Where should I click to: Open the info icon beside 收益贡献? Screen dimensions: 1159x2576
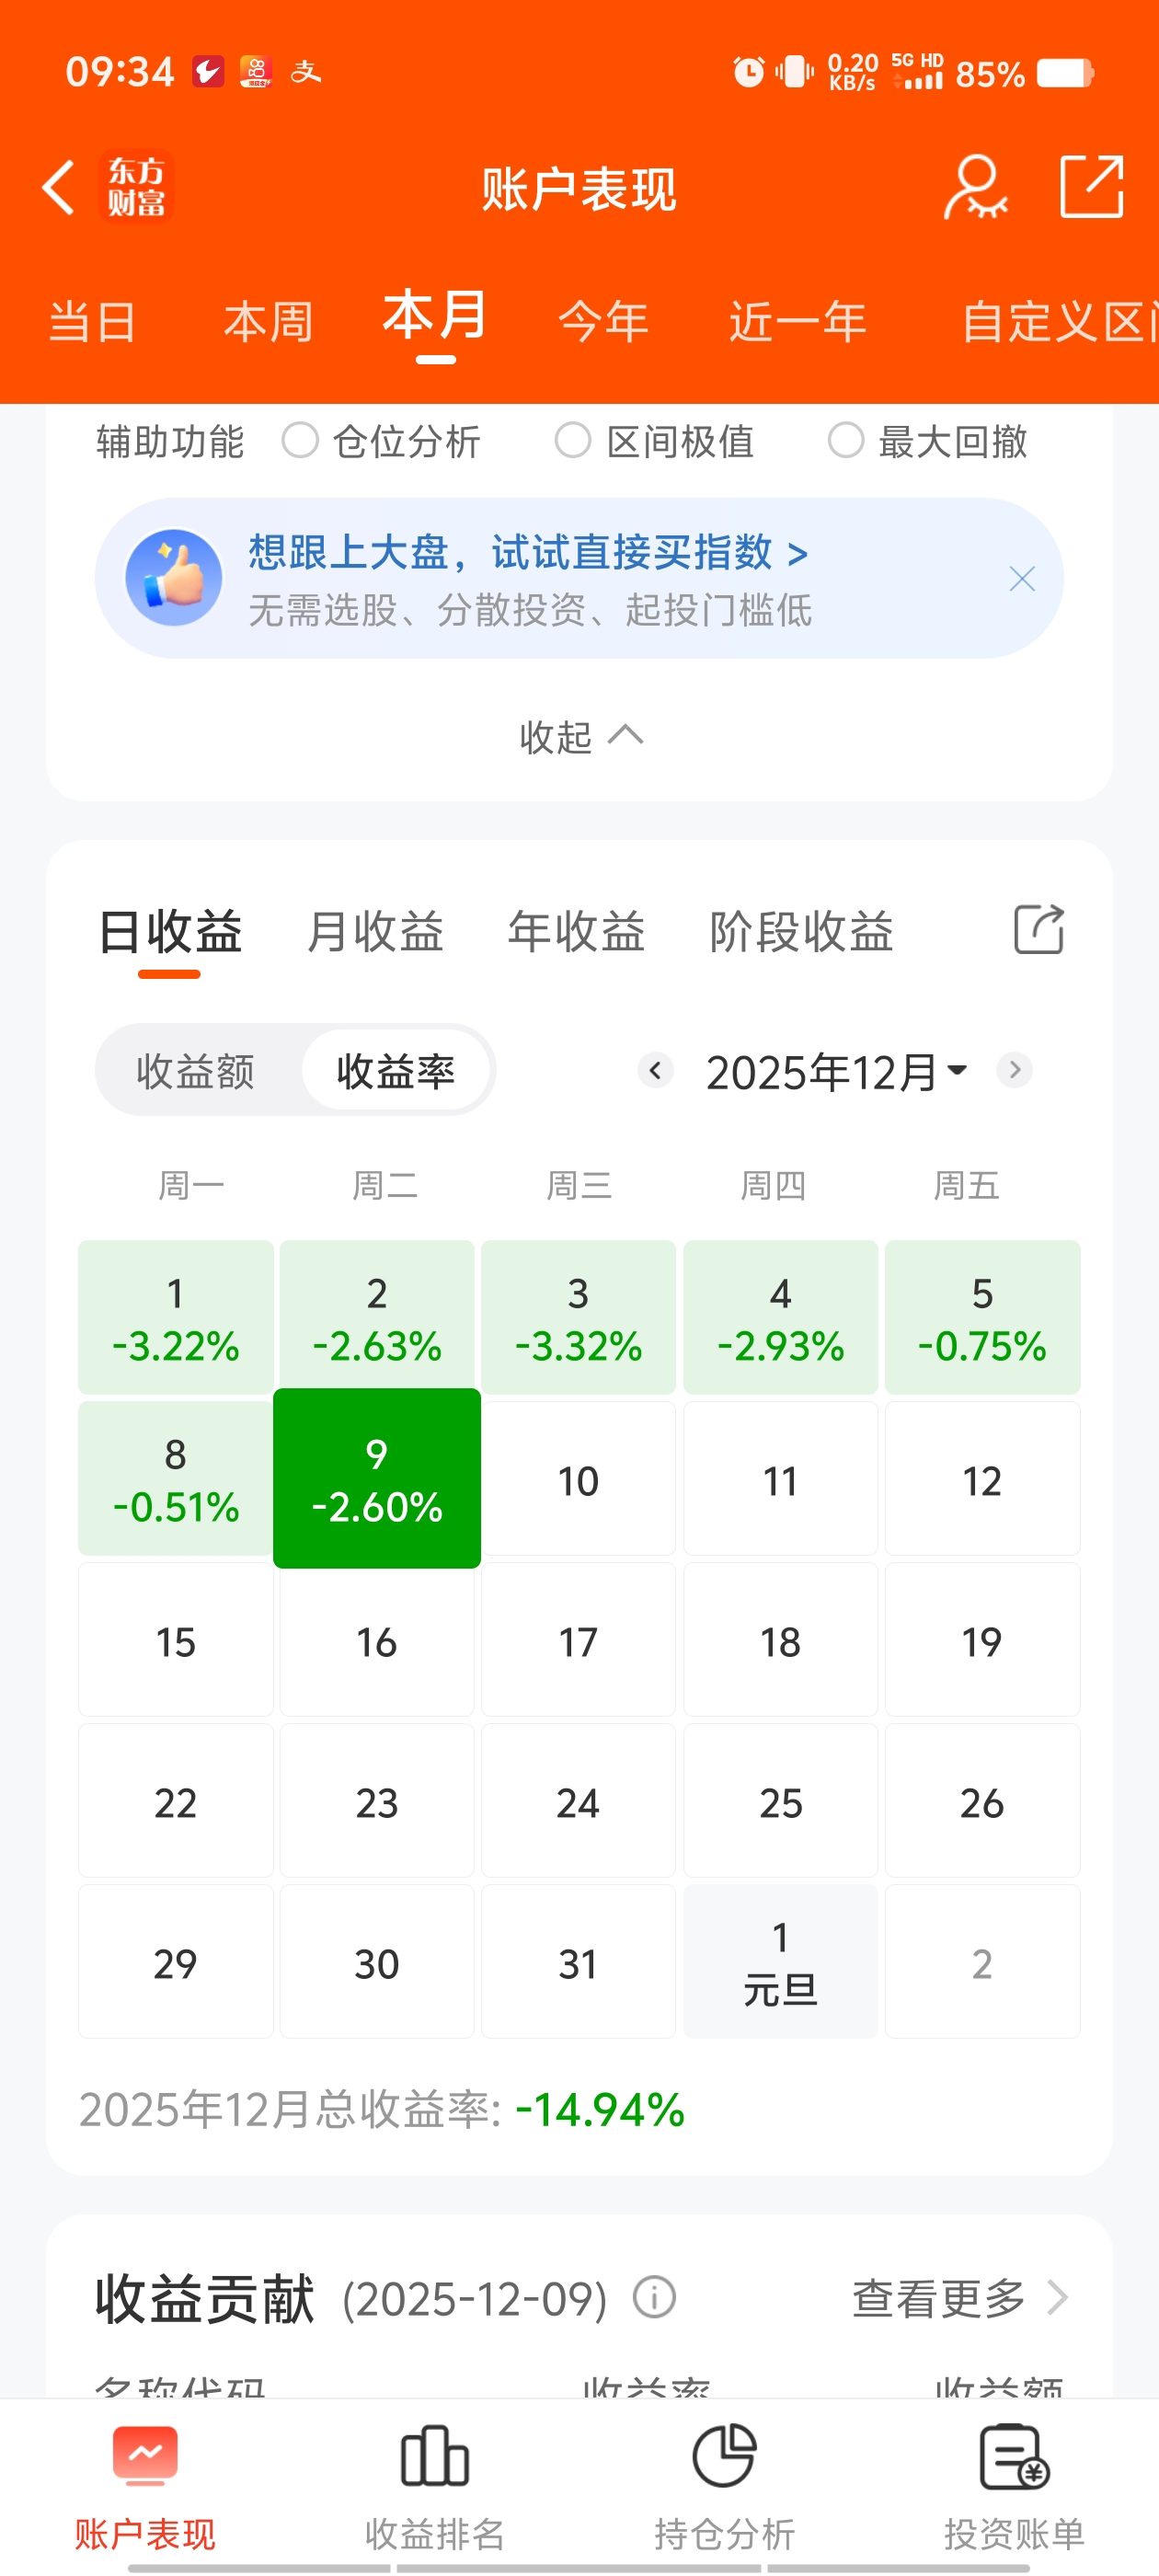pos(654,2297)
